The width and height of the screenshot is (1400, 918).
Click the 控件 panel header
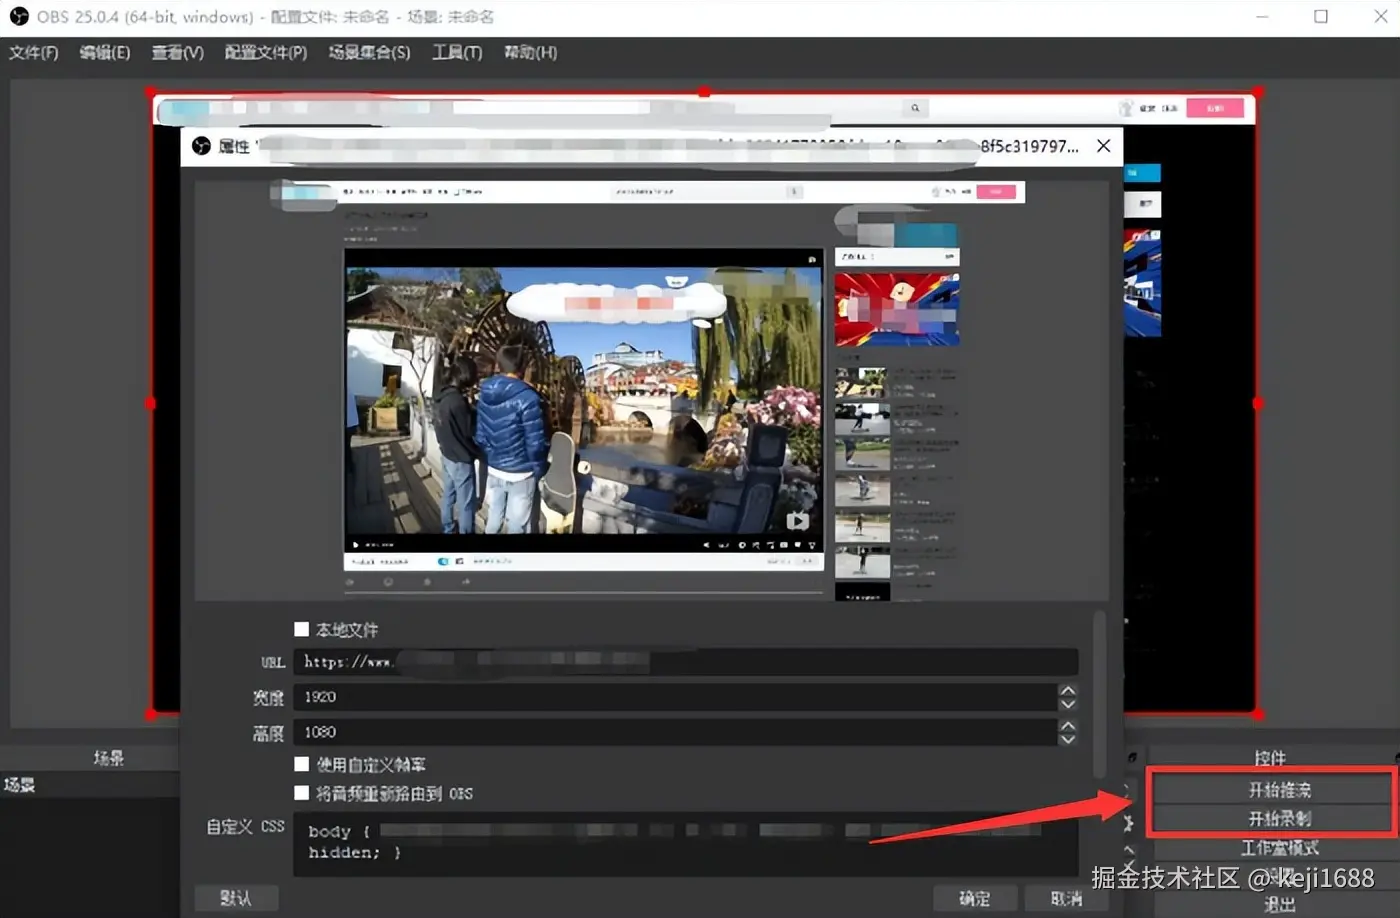[1270, 758]
